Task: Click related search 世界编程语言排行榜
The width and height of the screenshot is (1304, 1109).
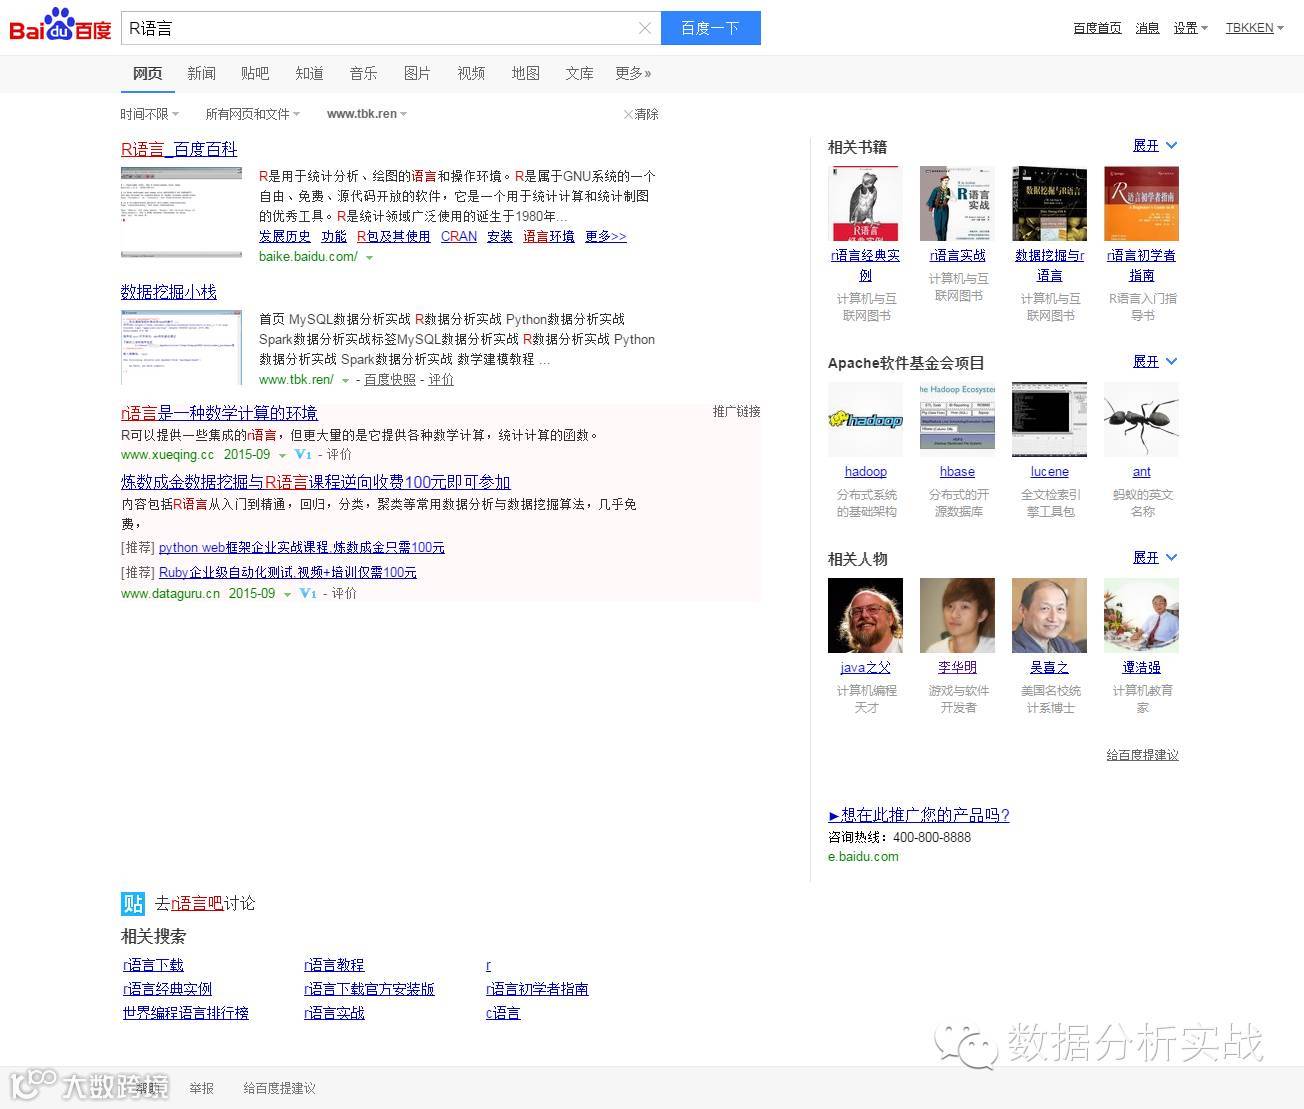Action: point(186,1013)
